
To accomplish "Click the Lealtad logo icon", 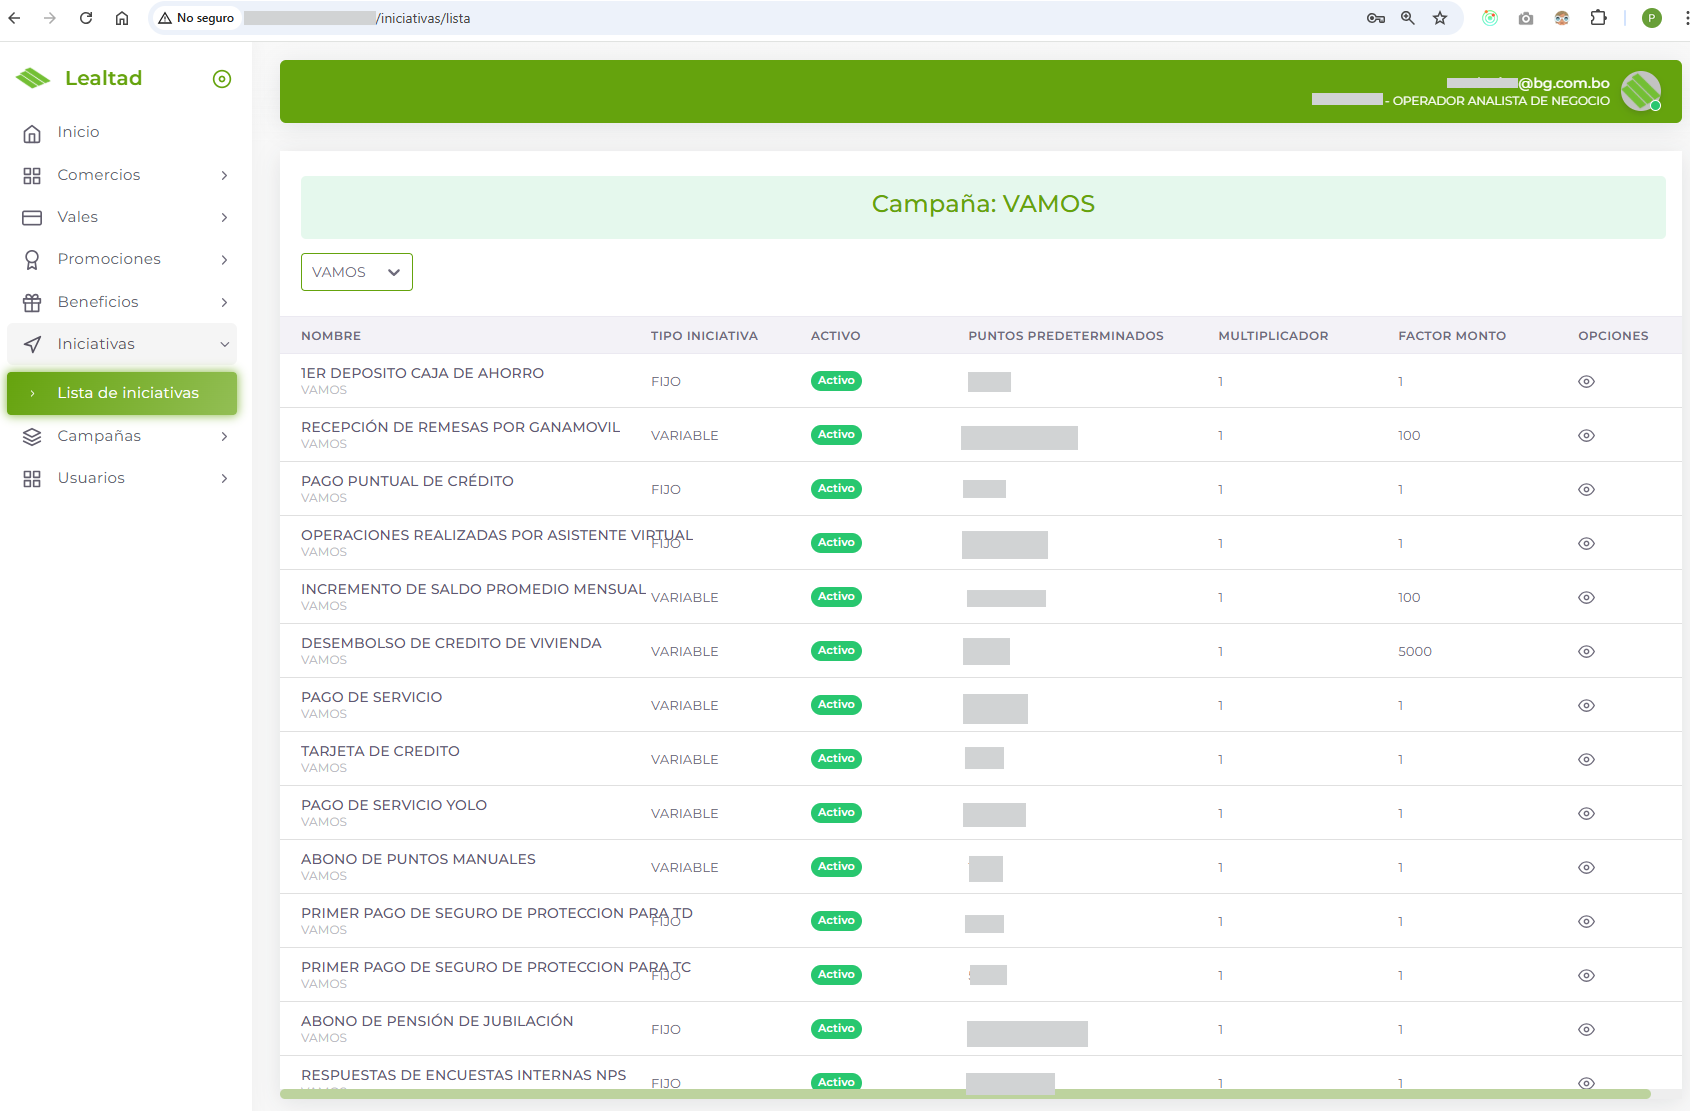I will tap(33, 77).
